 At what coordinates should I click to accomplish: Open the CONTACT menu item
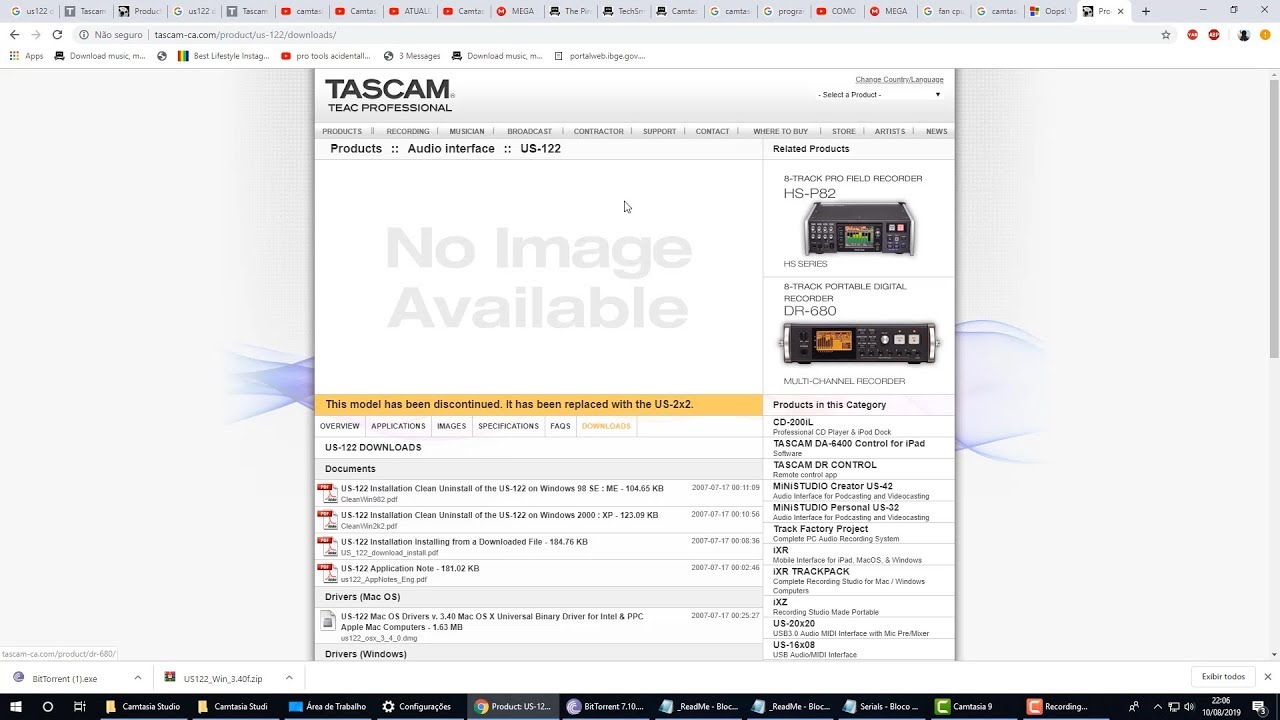(712, 131)
